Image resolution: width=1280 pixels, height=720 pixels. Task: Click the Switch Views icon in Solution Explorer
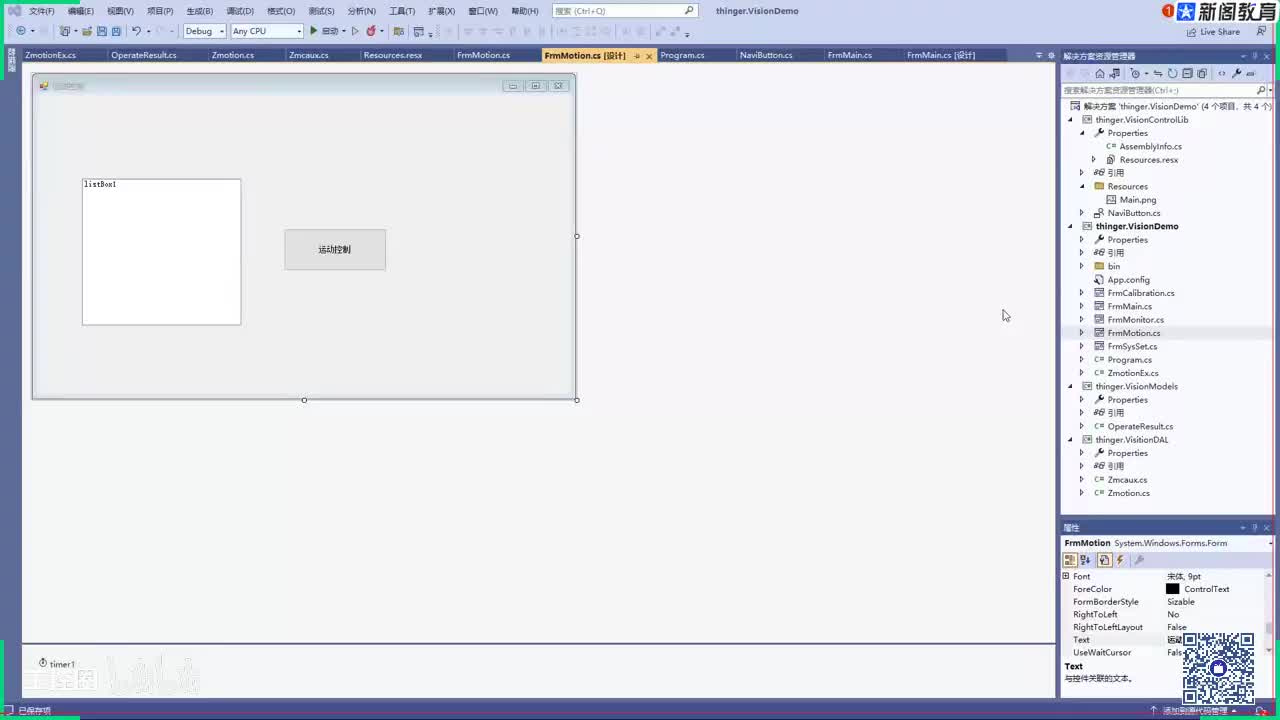[1114, 73]
